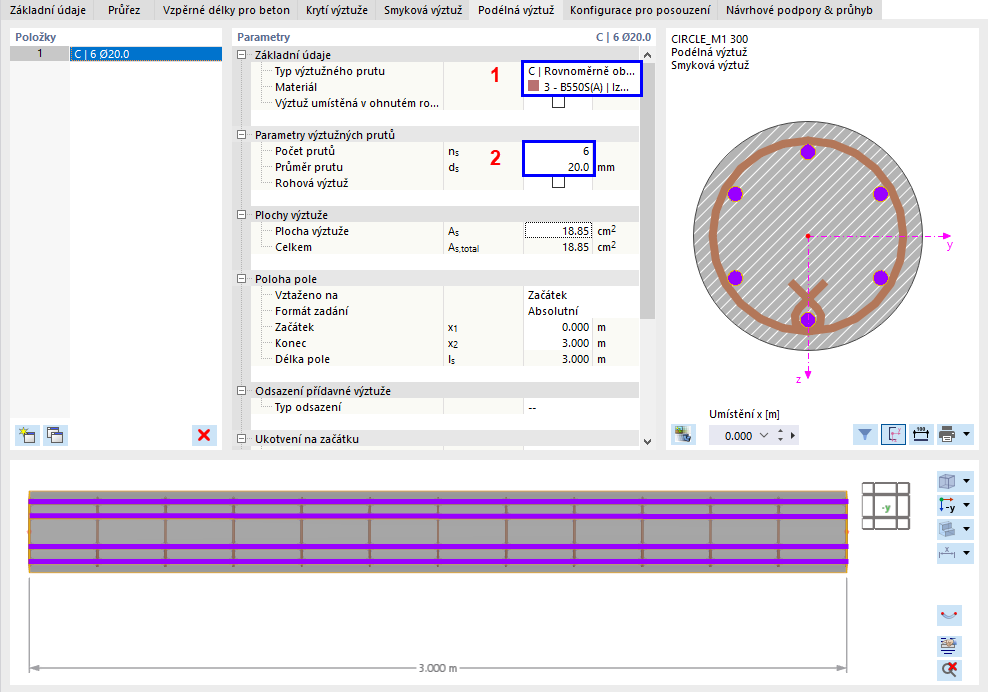988x692 pixels.
Task: Click the parameters scroll-up arrow
Action: point(647,55)
